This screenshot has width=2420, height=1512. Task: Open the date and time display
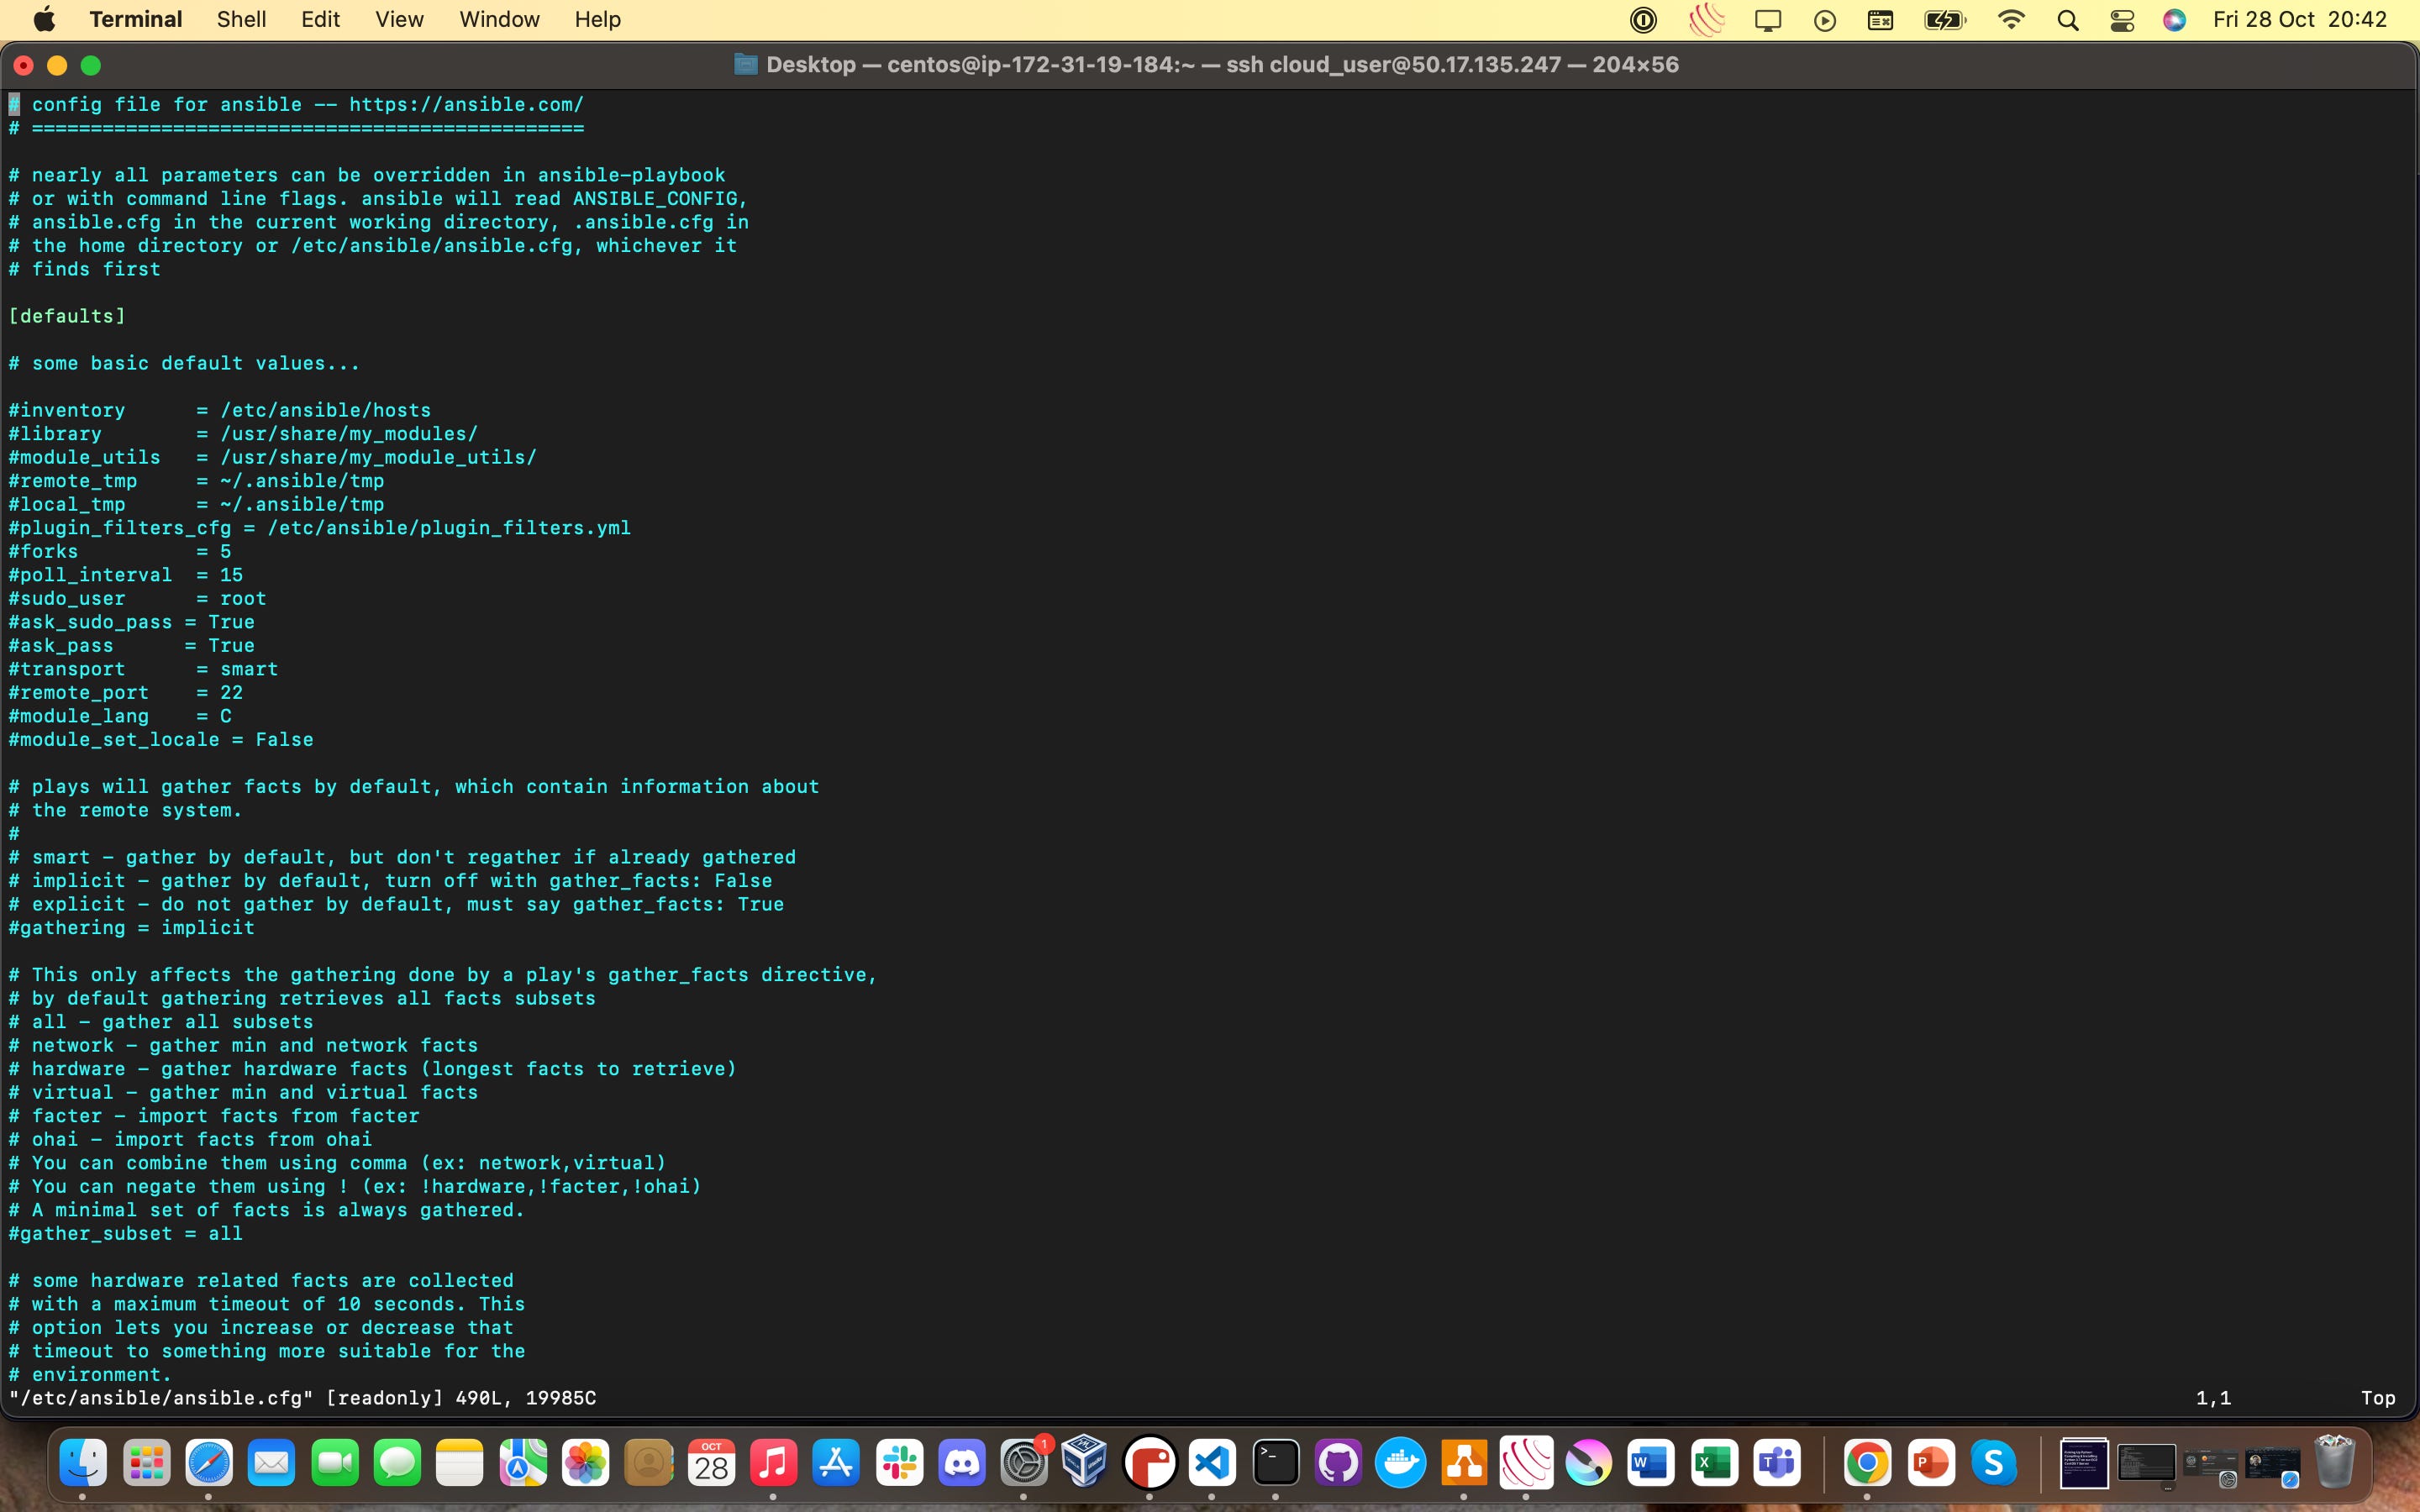2300,19
